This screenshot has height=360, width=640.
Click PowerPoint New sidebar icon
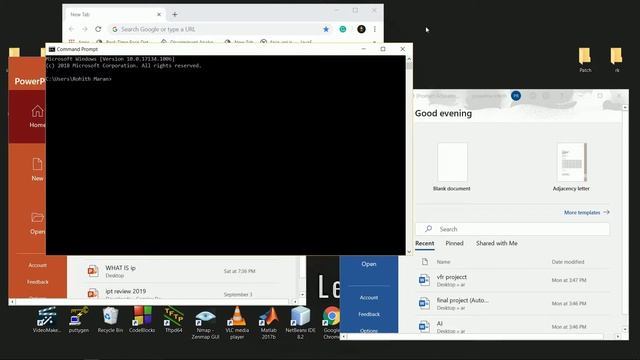(x=37, y=169)
